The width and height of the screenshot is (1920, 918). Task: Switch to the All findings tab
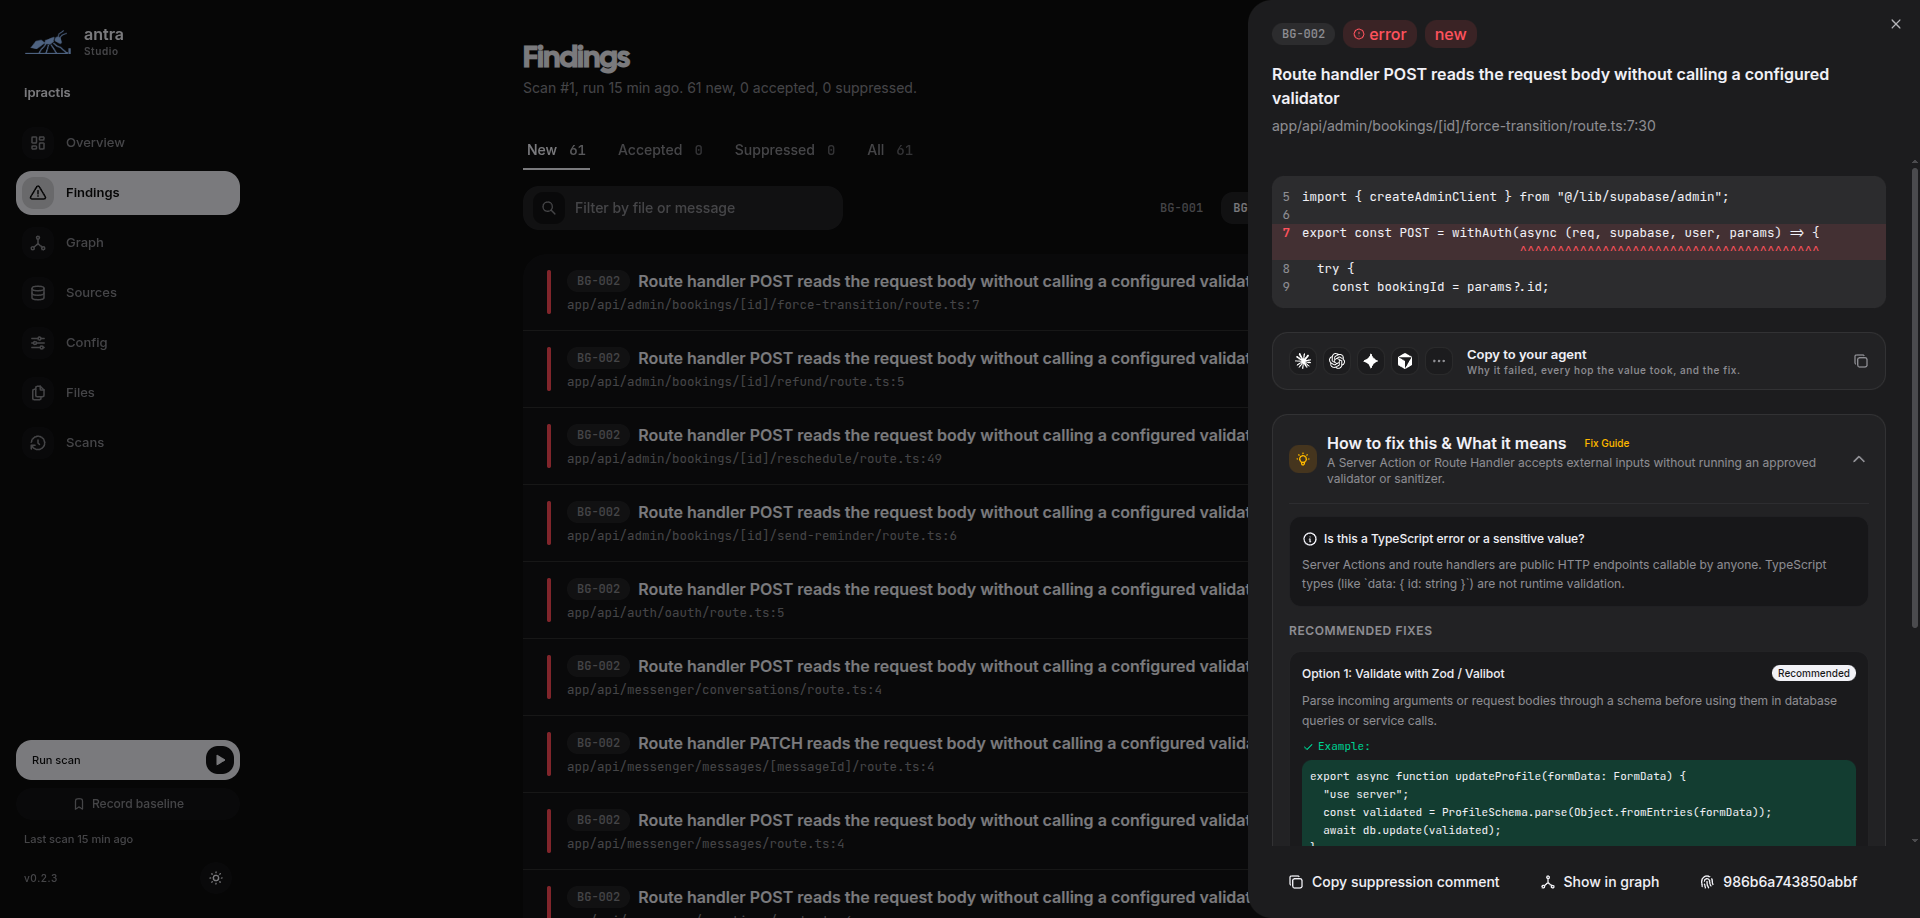point(890,150)
